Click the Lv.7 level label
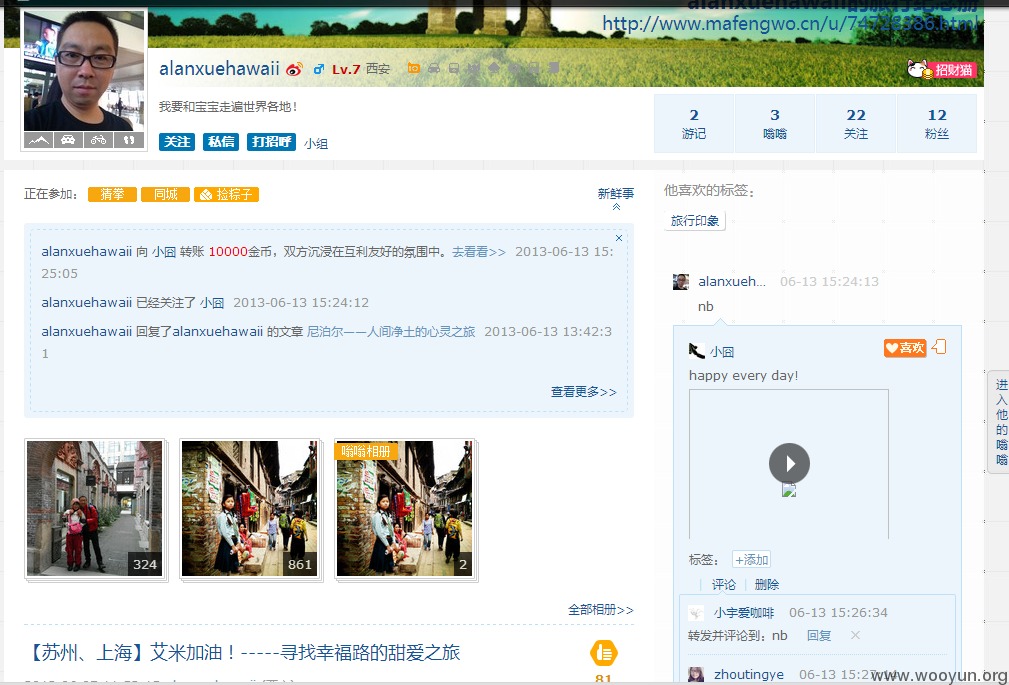This screenshot has height=685, width=1009. (x=346, y=70)
